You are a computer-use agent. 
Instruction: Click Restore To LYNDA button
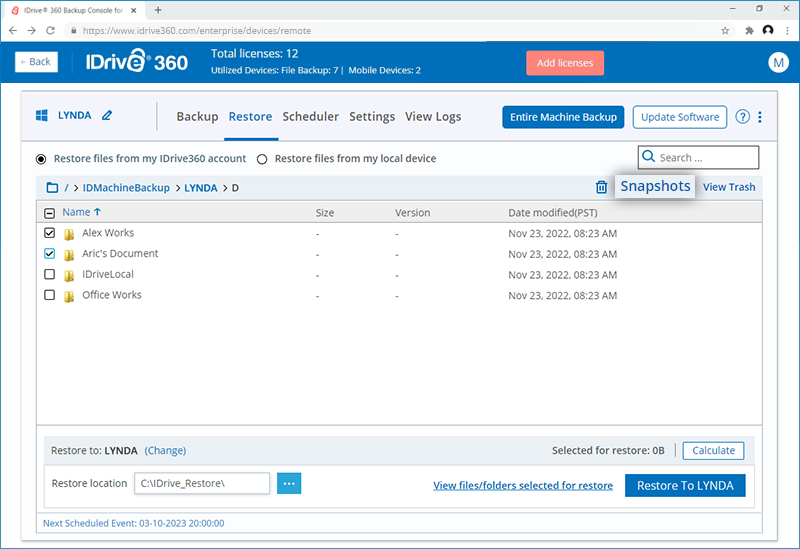(x=685, y=485)
